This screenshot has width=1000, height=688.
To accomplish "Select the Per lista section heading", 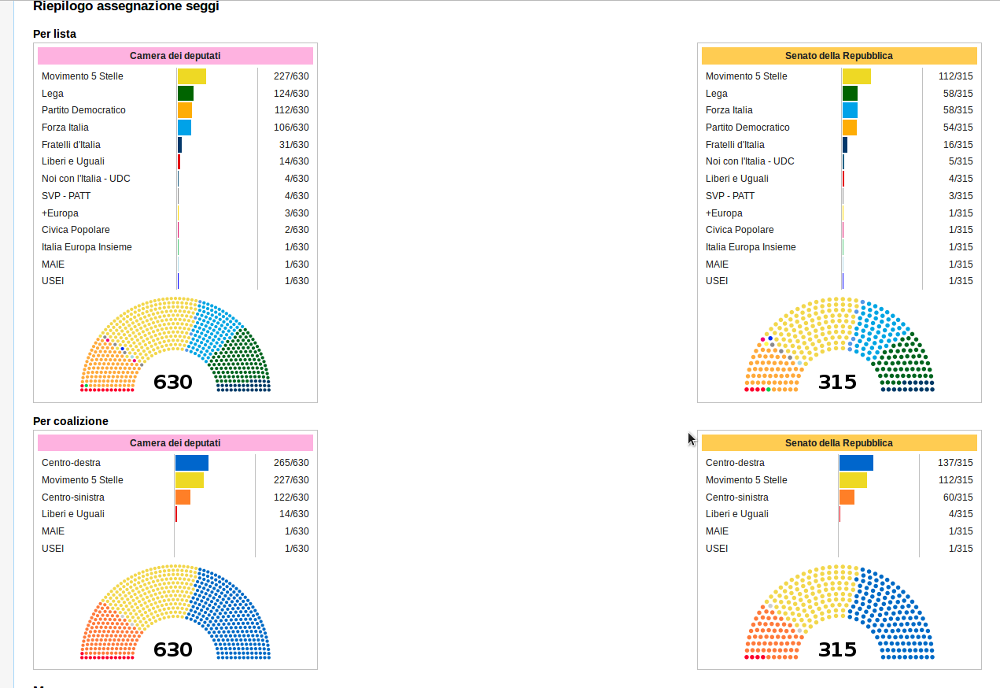I will 54,34.
